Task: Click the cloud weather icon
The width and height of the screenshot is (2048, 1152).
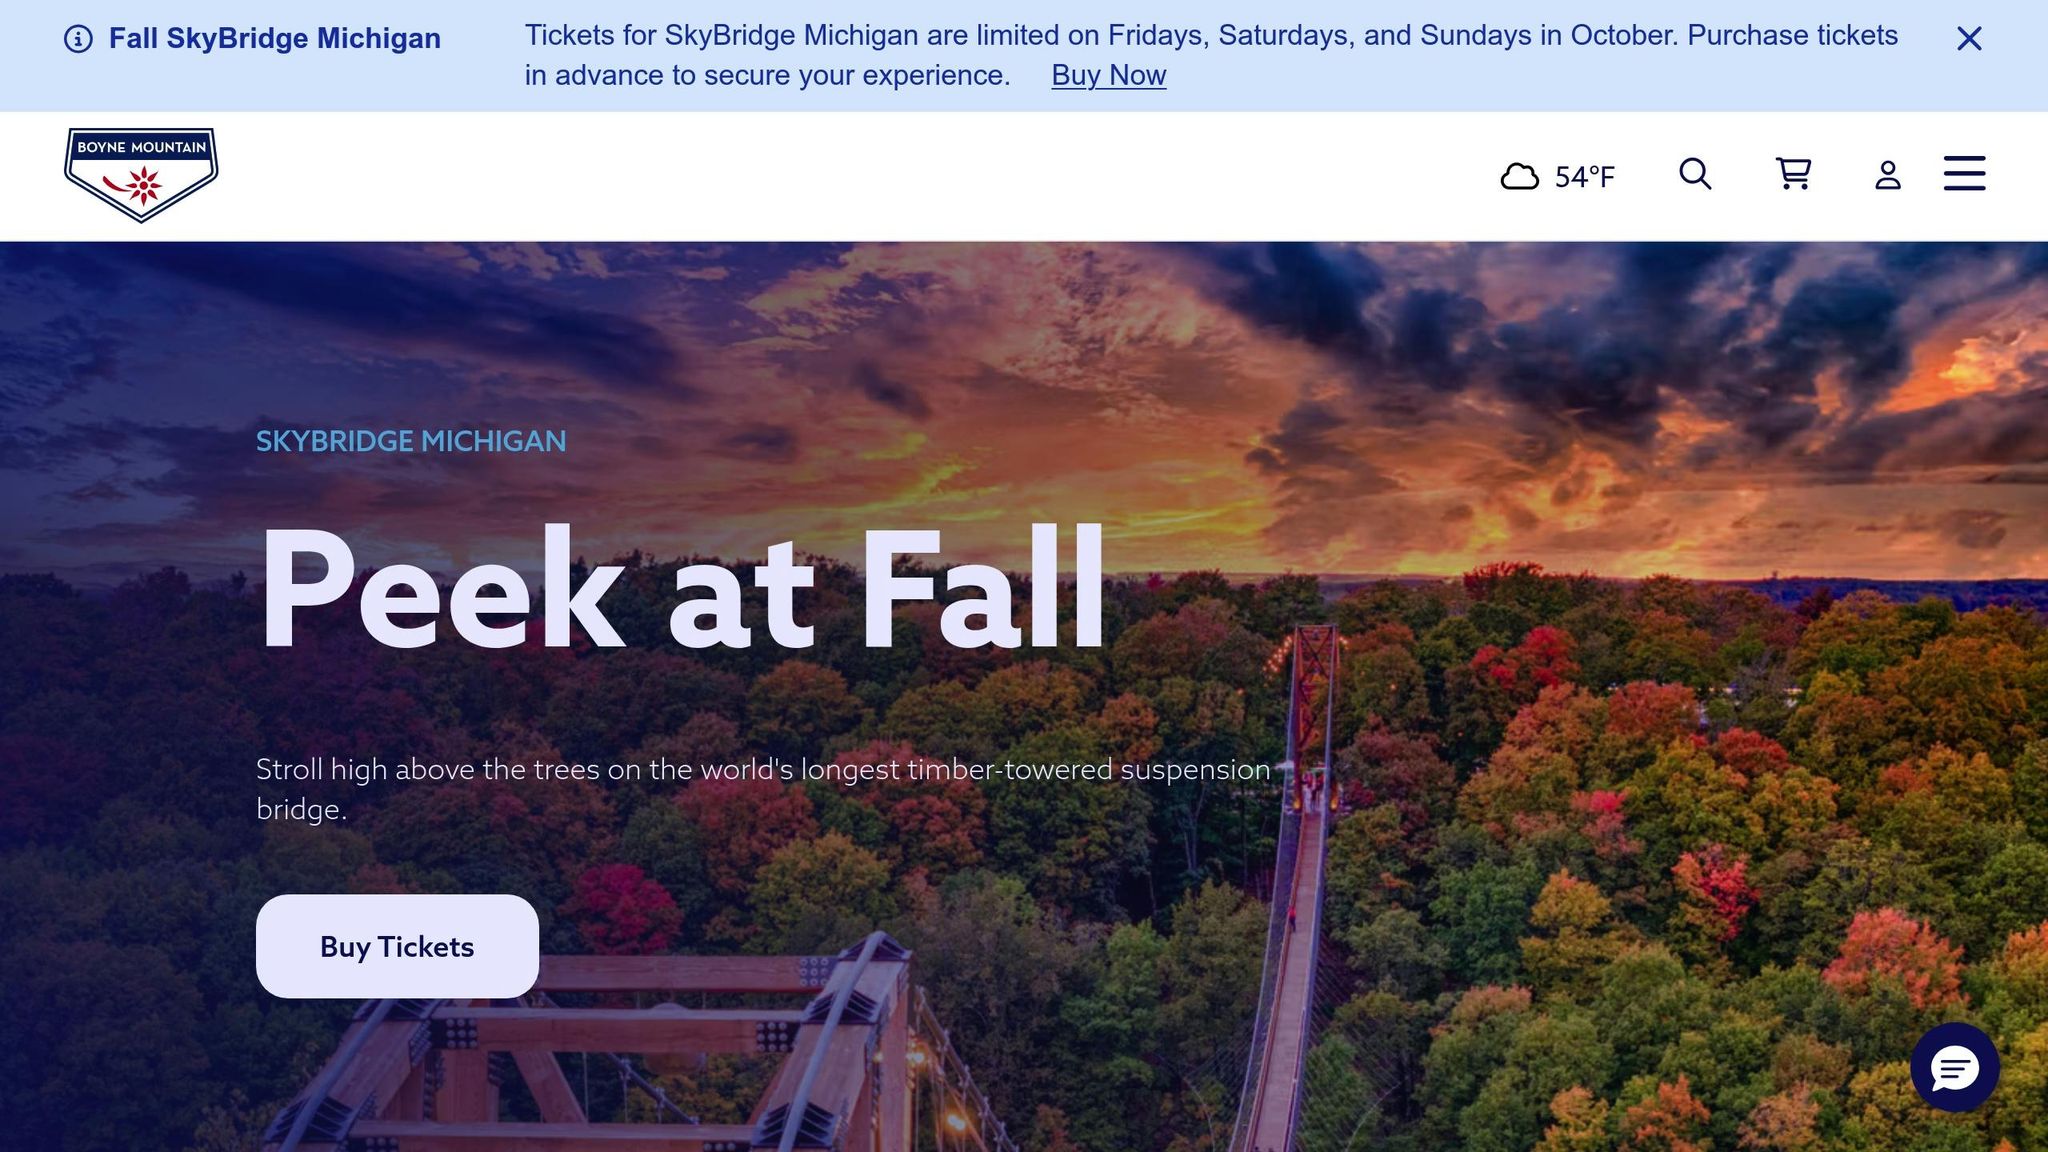Action: pos(1519,177)
